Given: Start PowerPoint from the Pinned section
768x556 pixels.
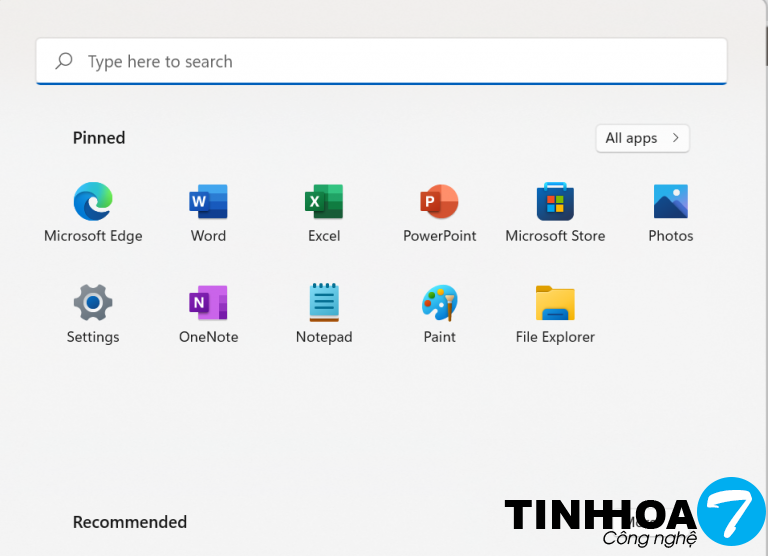Looking at the screenshot, I should click(x=439, y=202).
